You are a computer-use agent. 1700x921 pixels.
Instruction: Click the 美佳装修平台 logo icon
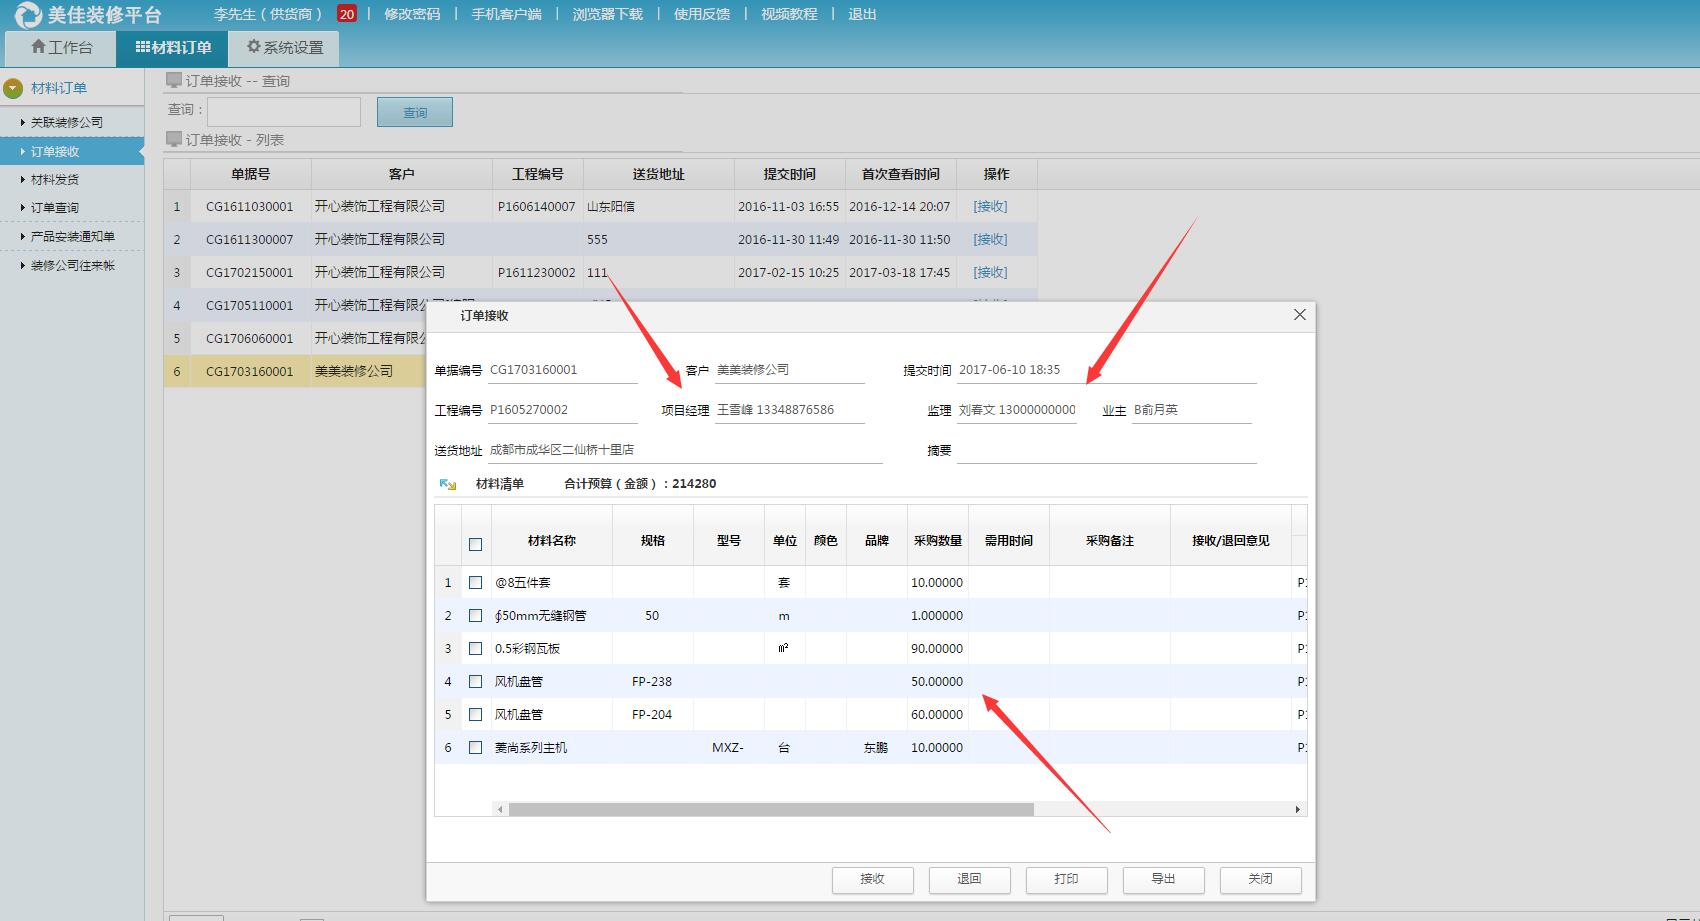(x=27, y=15)
